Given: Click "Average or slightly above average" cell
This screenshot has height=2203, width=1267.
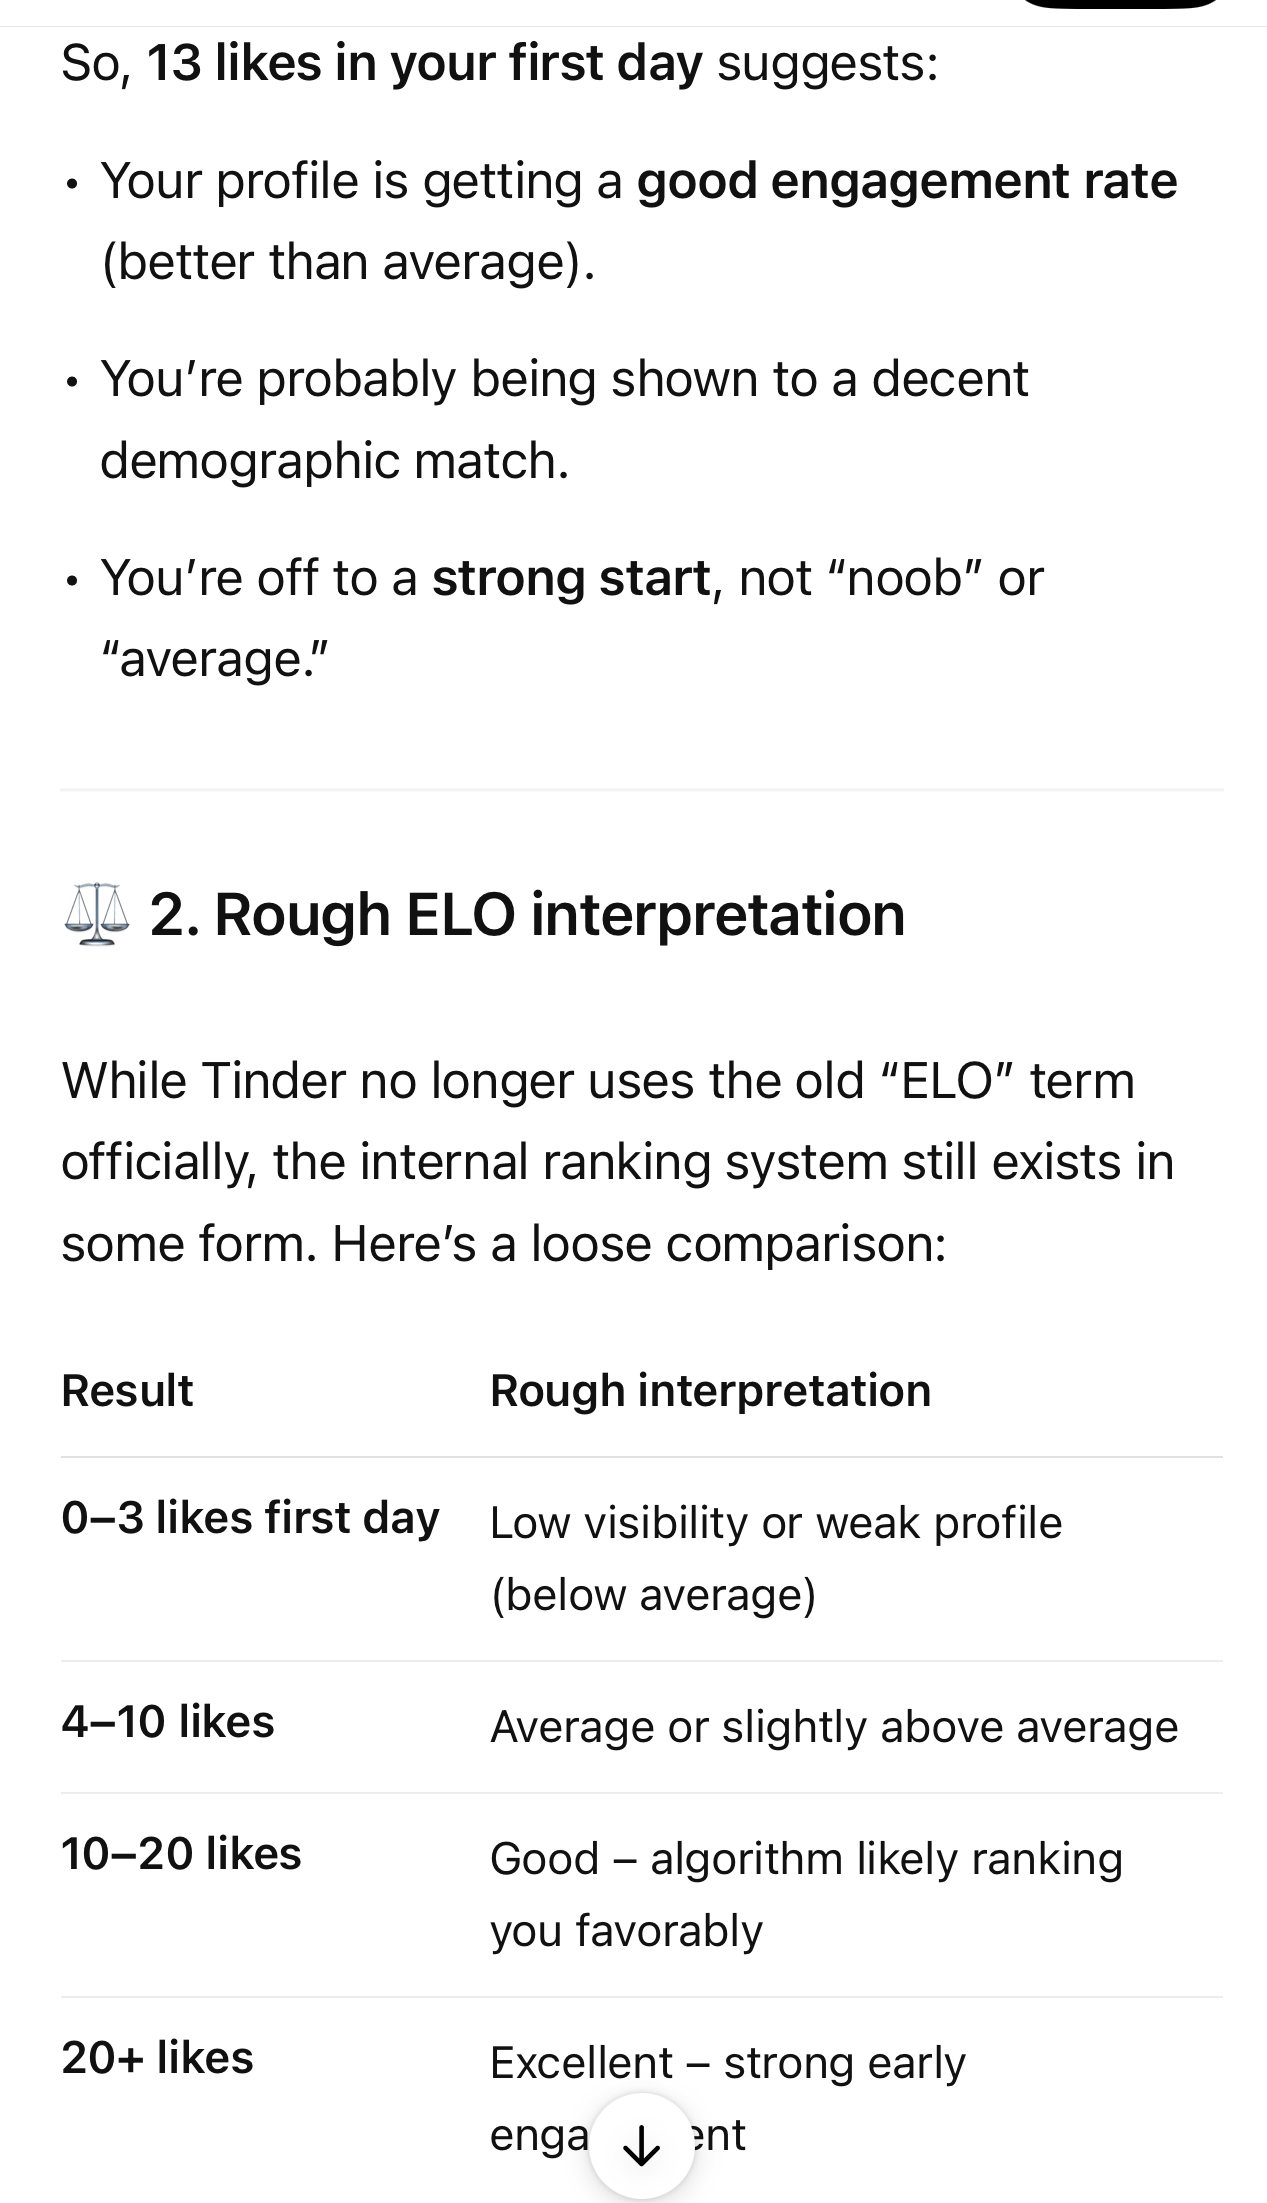Looking at the screenshot, I should [834, 1727].
